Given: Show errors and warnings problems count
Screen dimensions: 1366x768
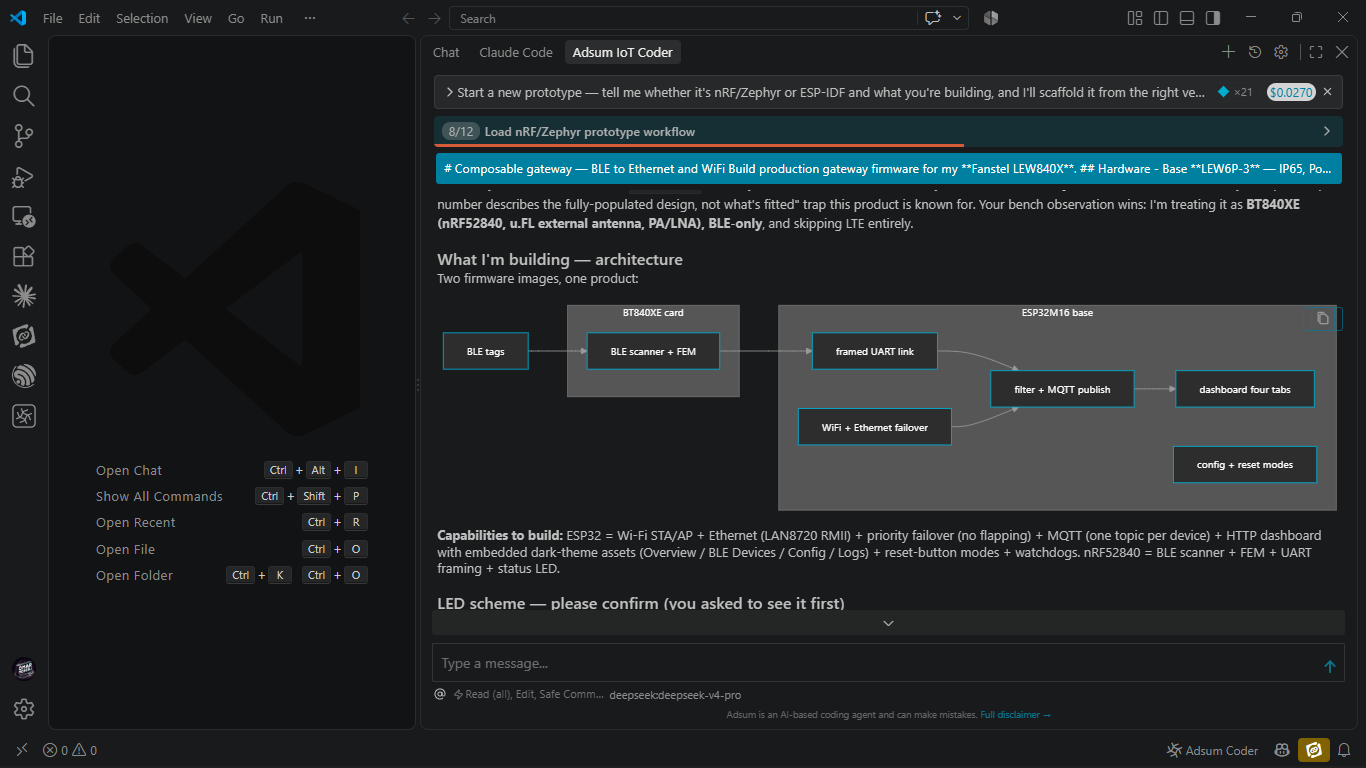Looking at the screenshot, I should coord(70,750).
